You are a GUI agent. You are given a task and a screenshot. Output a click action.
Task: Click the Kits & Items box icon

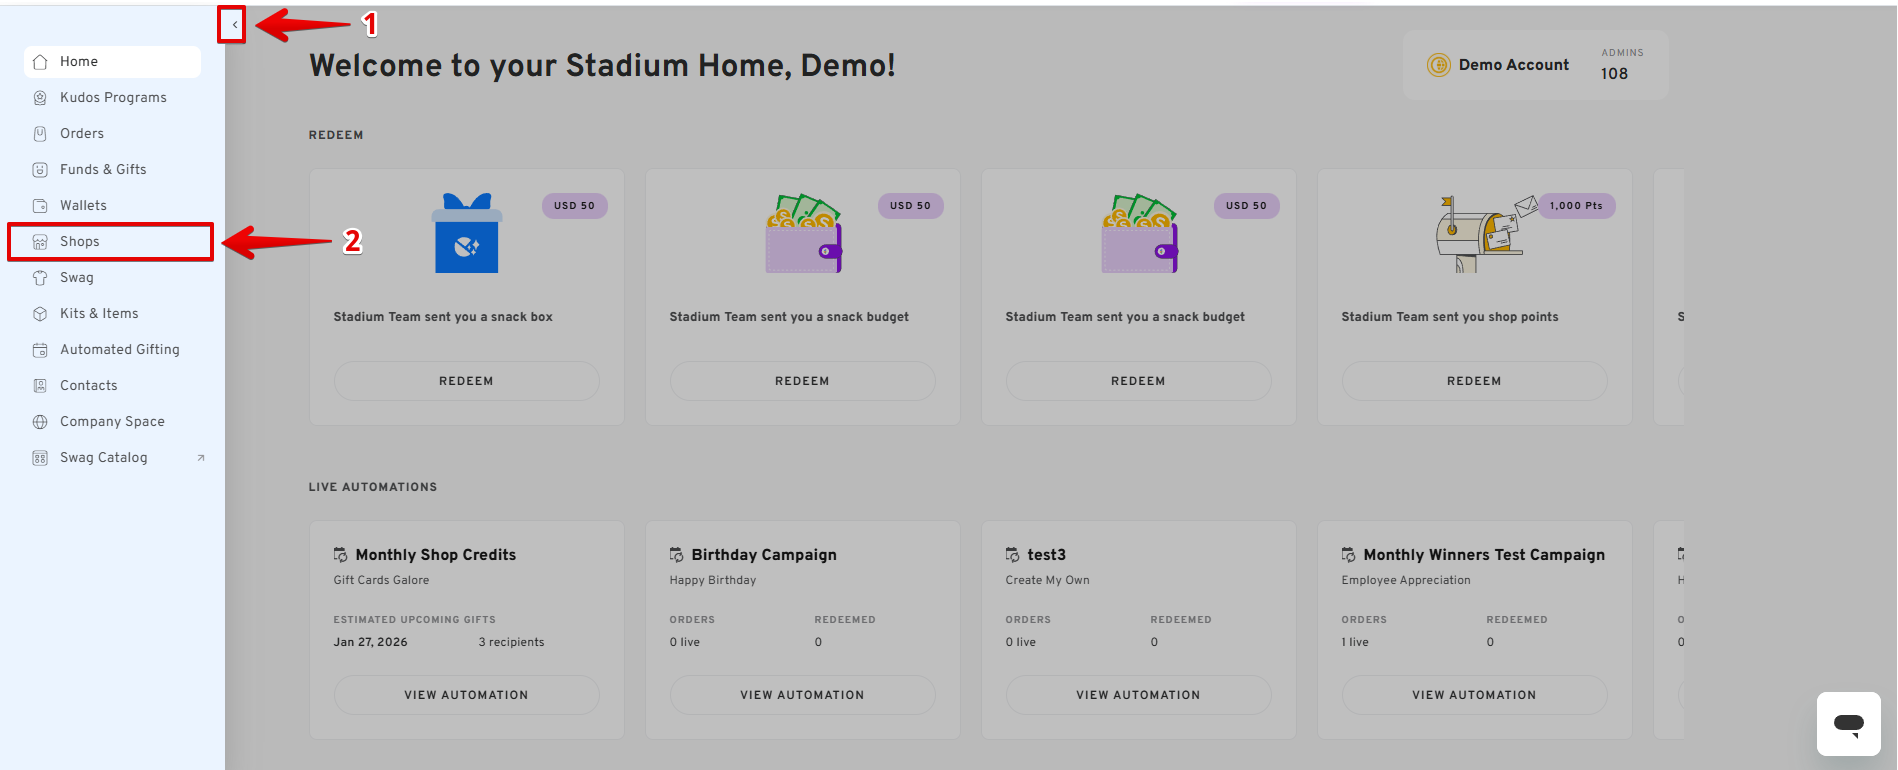click(x=40, y=314)
